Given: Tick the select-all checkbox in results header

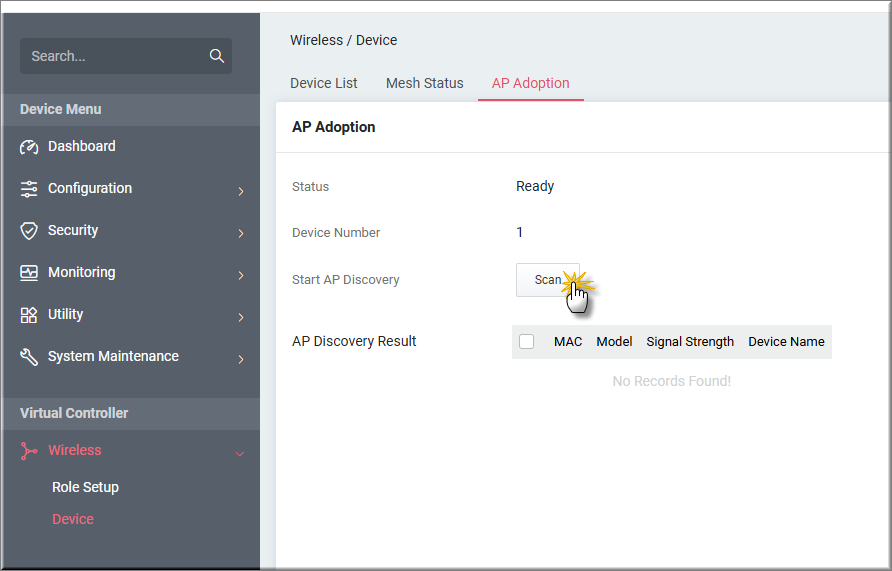Looking at the screenshot, I should pos(527,342).
